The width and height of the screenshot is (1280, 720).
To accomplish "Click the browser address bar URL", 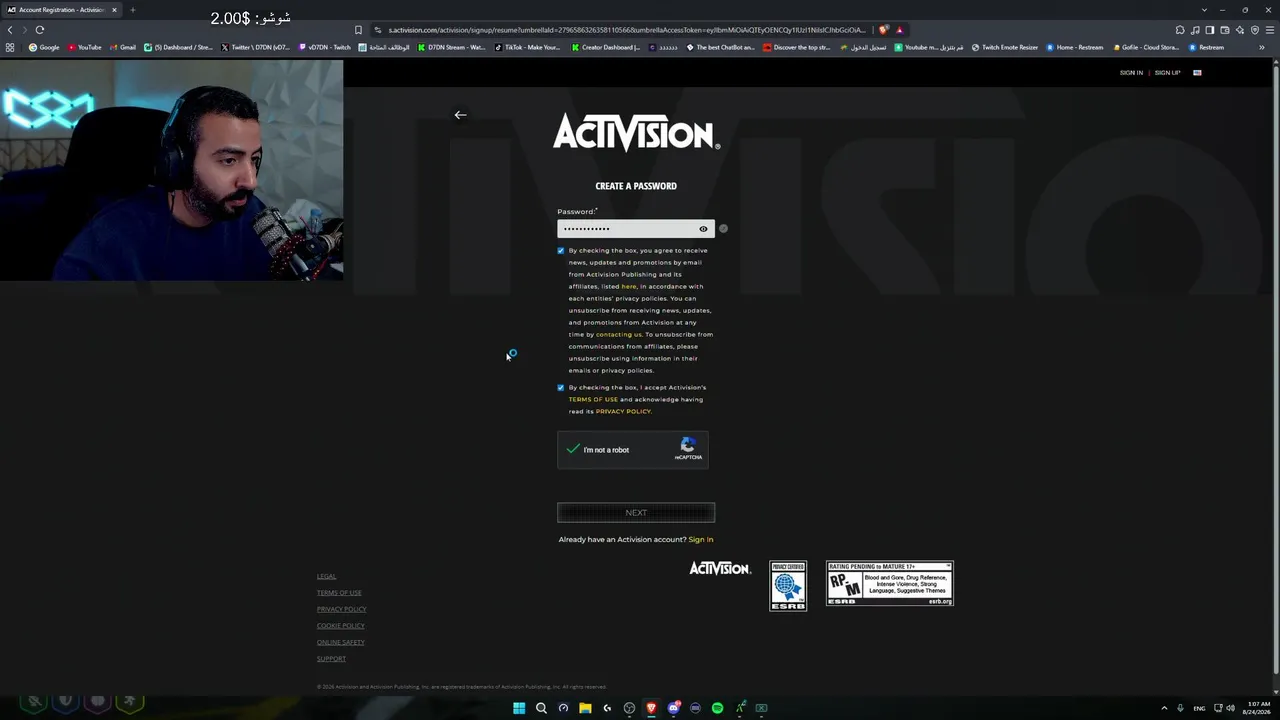I will tap(627, 30).
